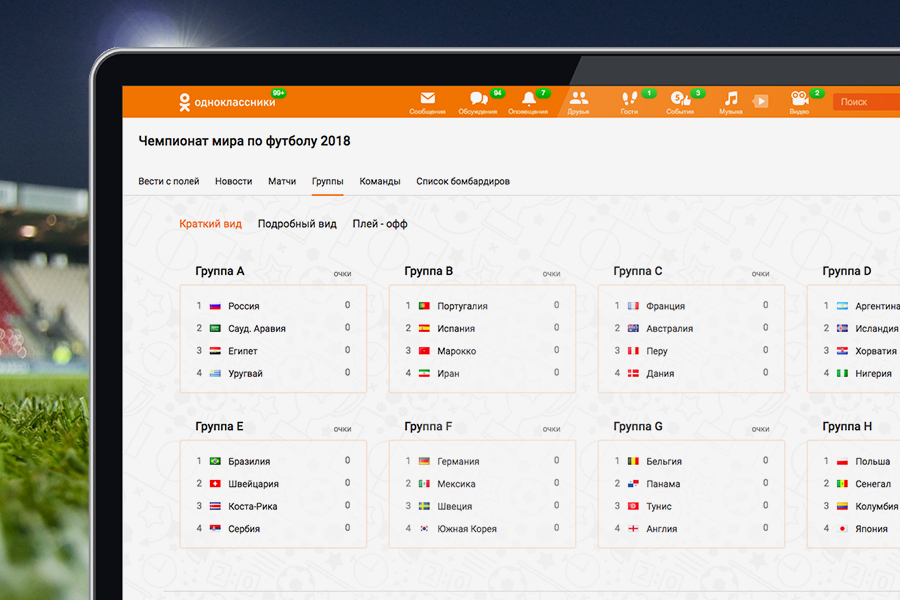Select Россия in Группа A
The width and height of the screenshot is (900, 600).
coord(243,306)
